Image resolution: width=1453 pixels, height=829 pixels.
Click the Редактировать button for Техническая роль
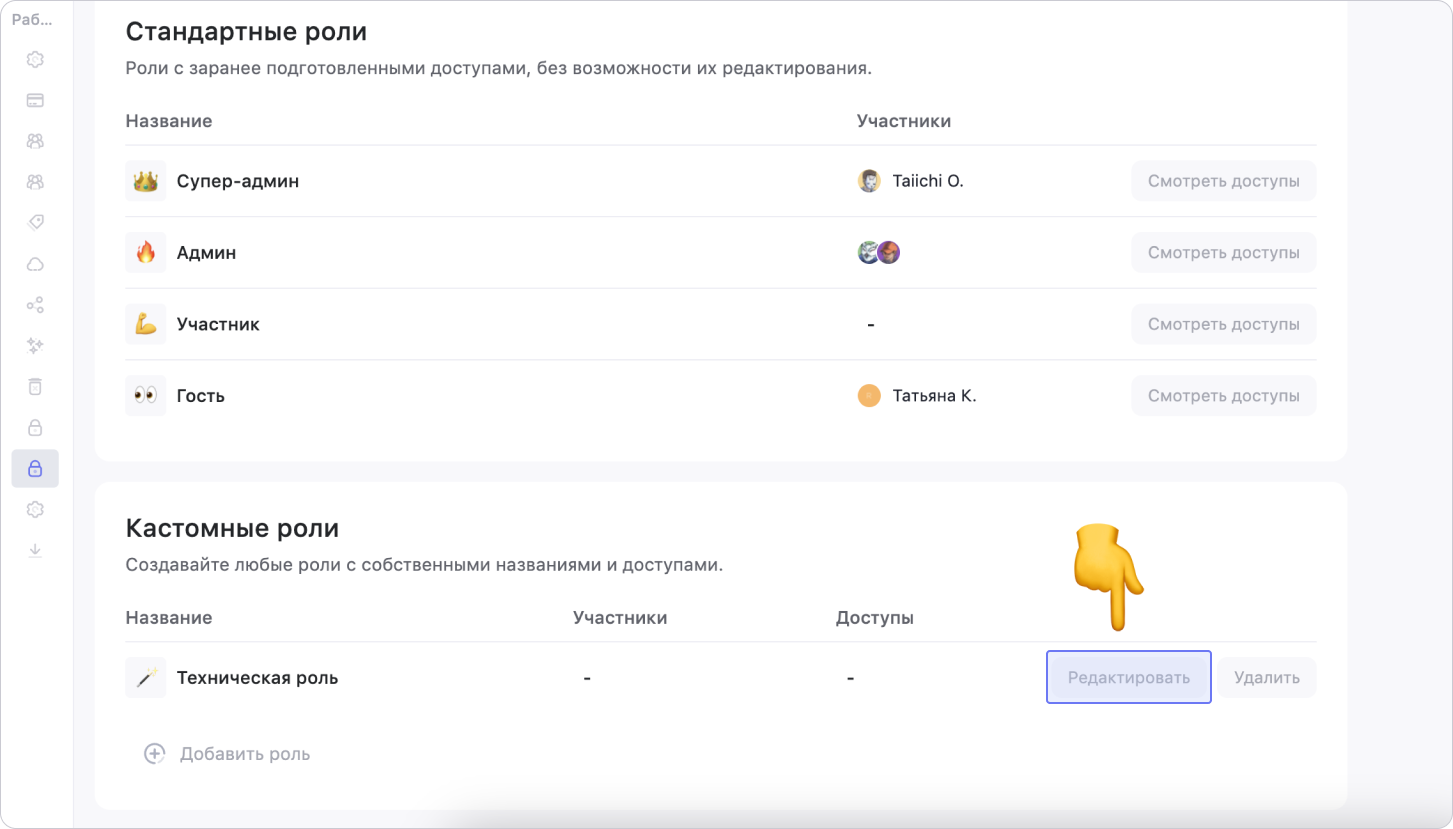click(x=1128, y=678)
